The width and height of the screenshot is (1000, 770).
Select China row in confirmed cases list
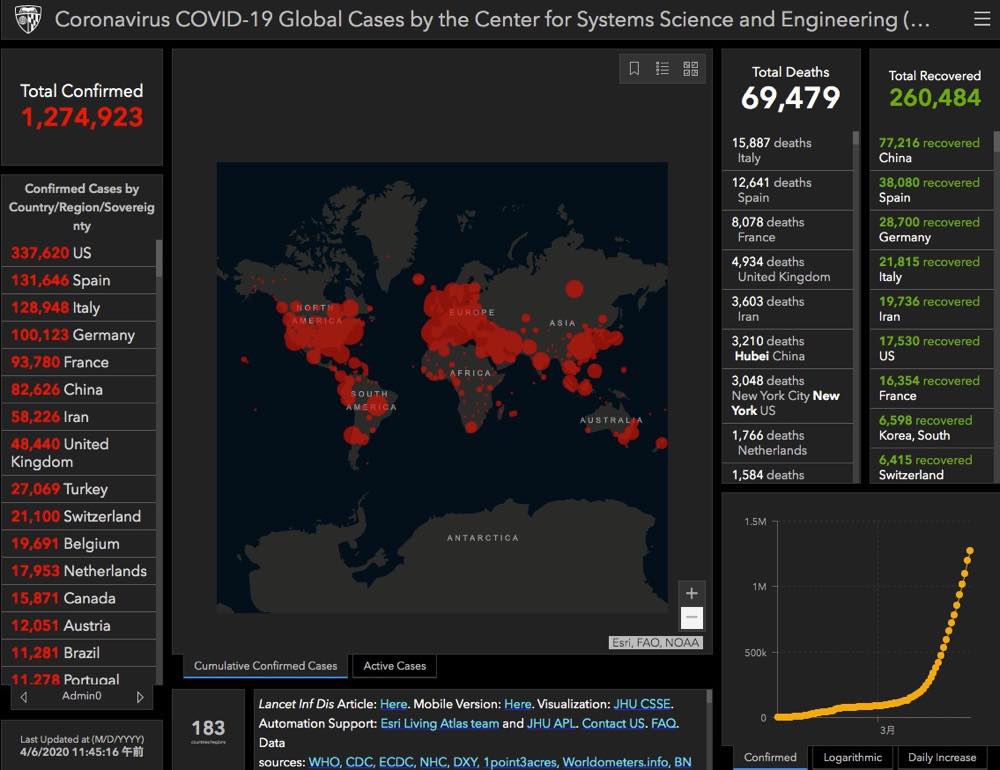79,390
